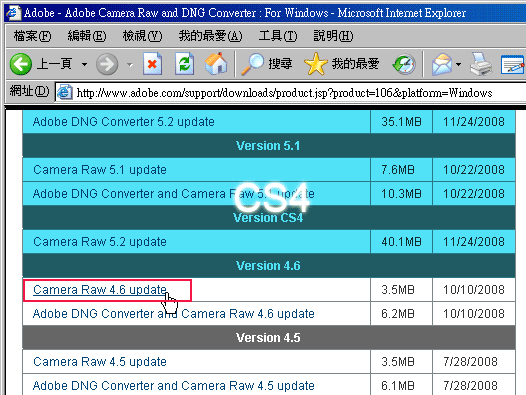526x395 pixels.
Task: Click the Camera Raw 4.6 update link
Action: coord(100,290)
